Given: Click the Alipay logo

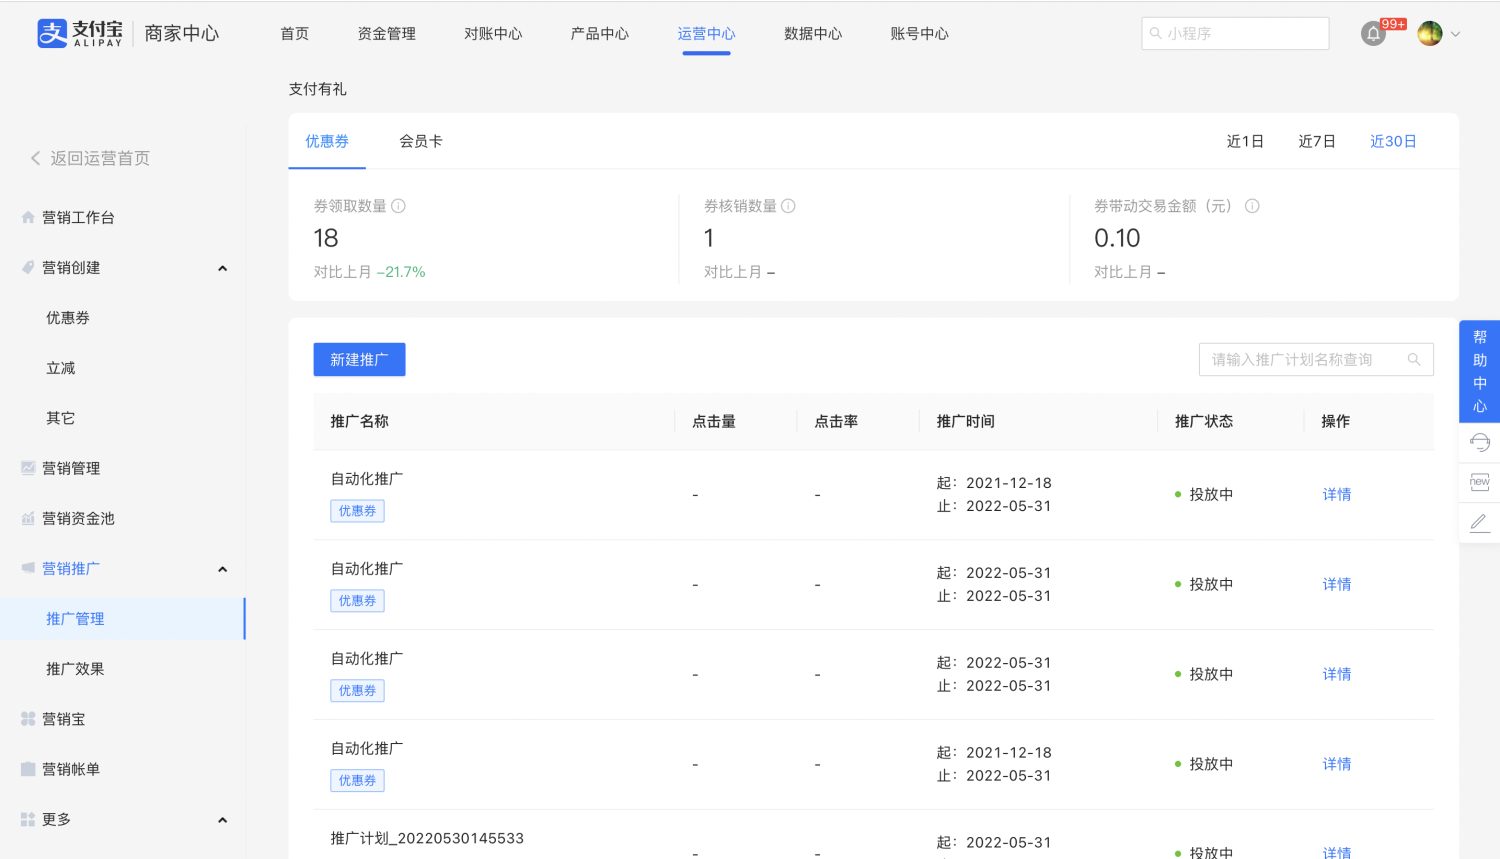Looking at the screenshot, I should [80, 33].
